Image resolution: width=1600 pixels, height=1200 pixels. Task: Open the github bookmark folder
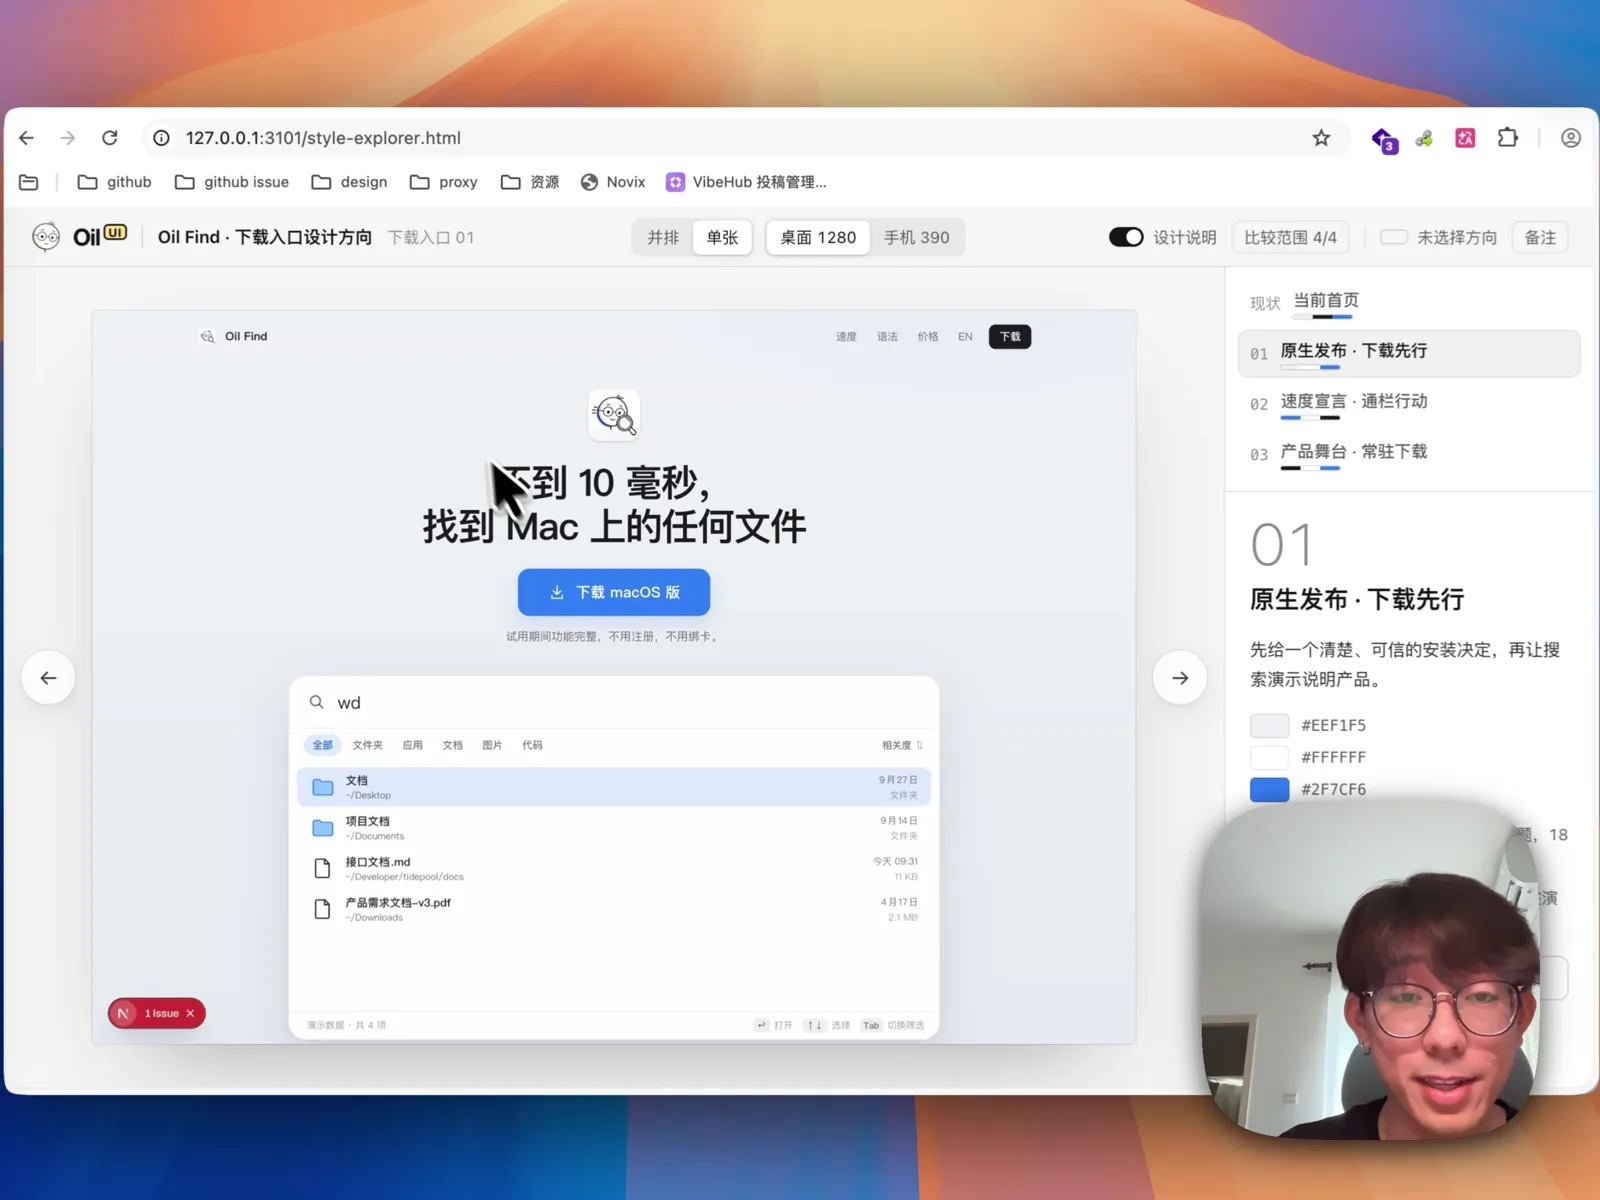point(115,182)
